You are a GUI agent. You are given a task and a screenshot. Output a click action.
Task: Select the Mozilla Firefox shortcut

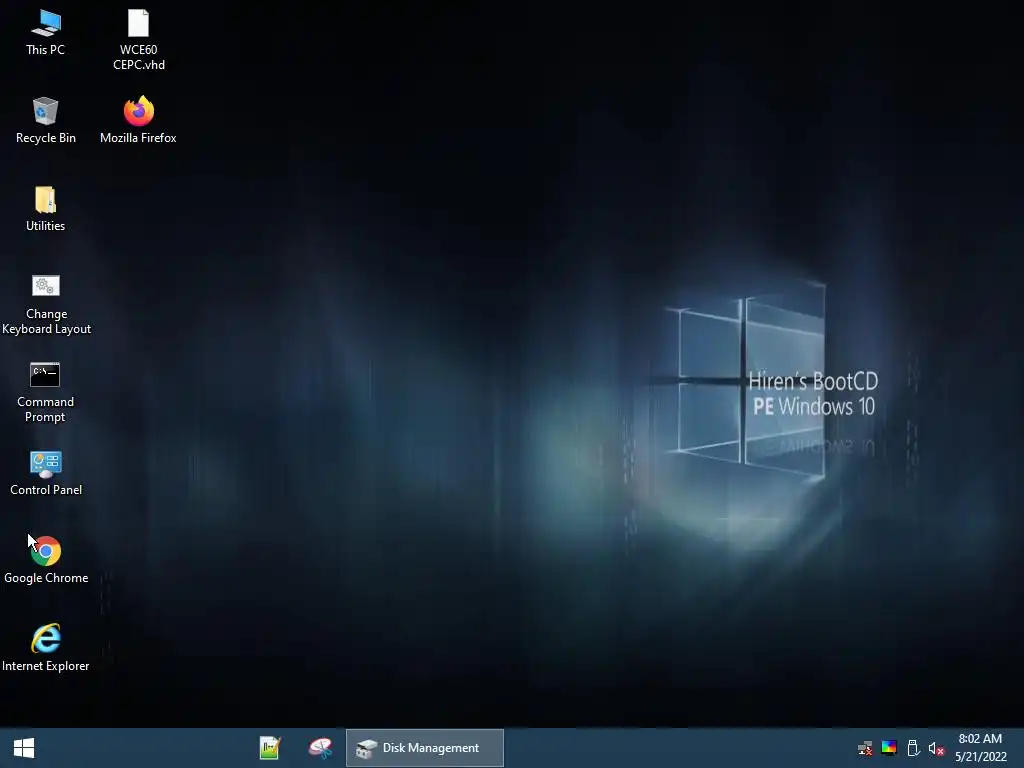click(138, 121)
